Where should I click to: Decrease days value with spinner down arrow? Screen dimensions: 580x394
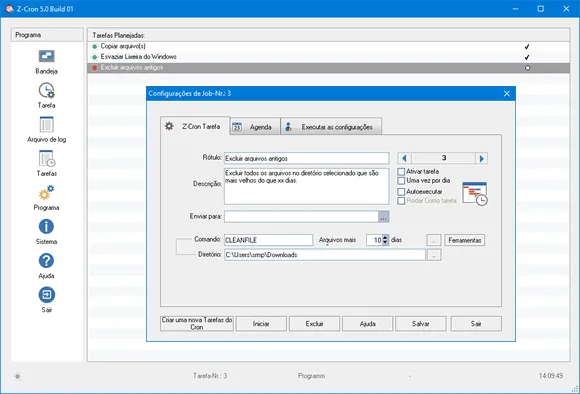(x=385, y=243)
